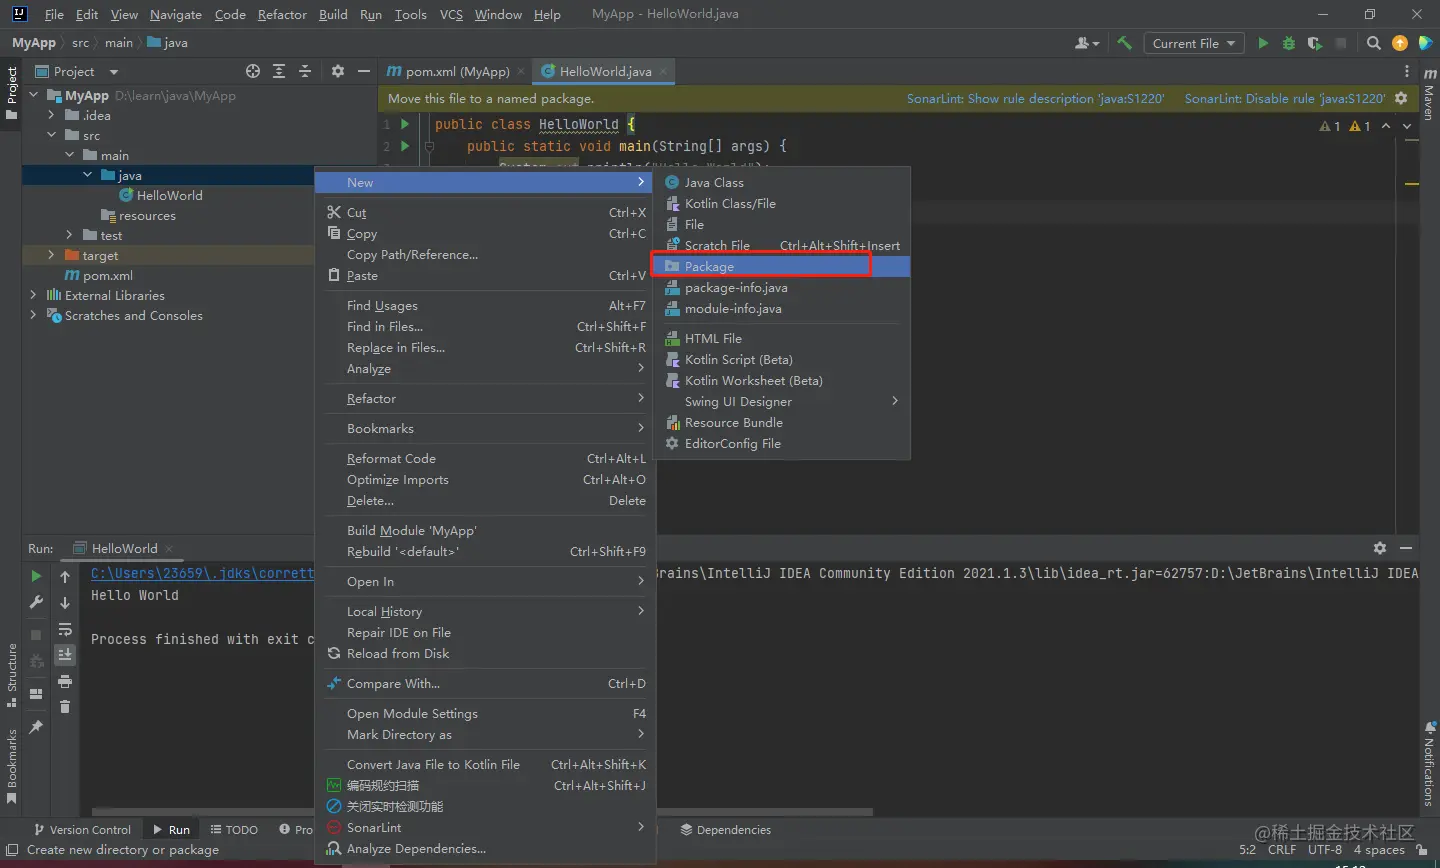
Task: Jump up the stack trace in Run panel
Action: 65,576
